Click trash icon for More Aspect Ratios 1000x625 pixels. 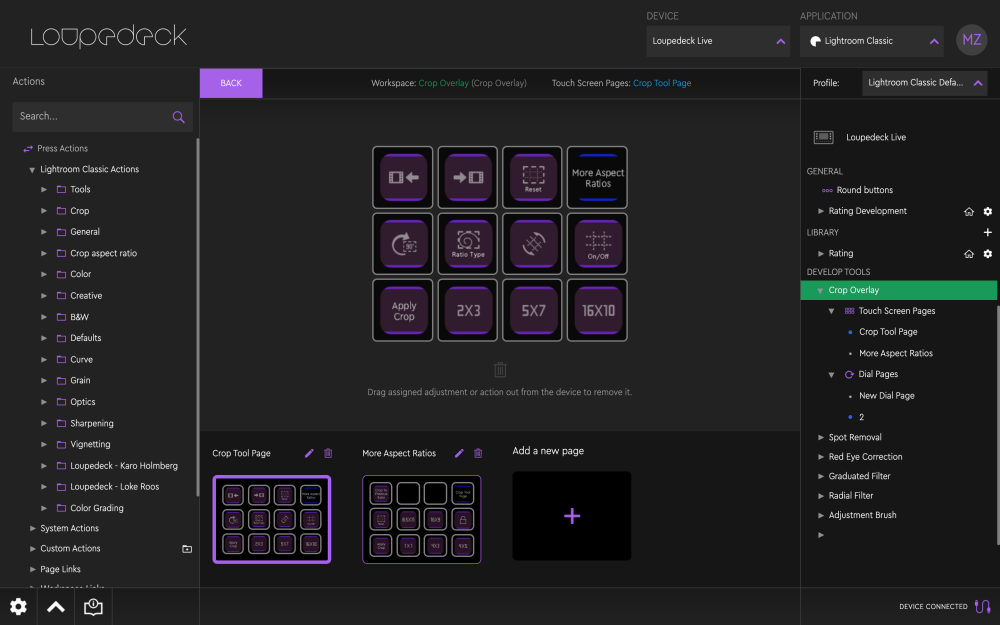[478, 453]
